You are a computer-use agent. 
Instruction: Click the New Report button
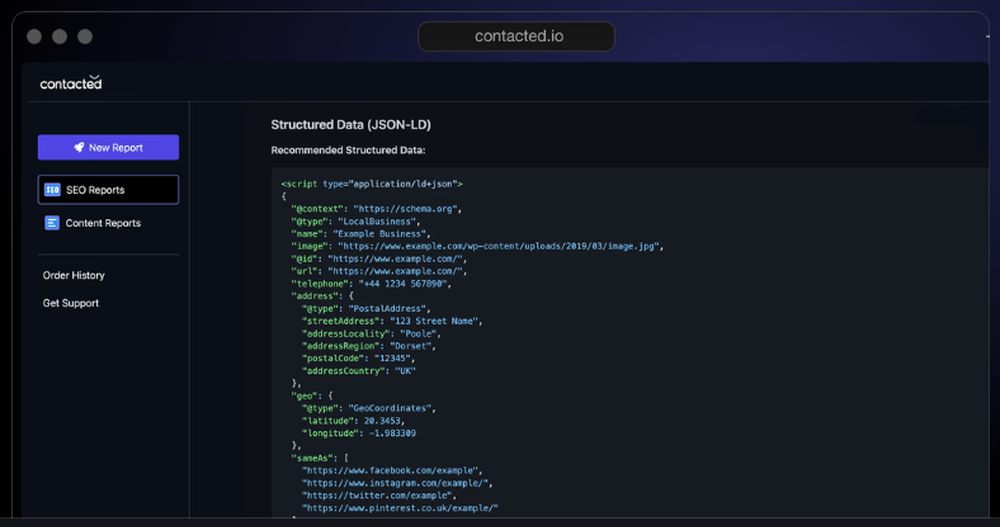(x=108, y=147)
